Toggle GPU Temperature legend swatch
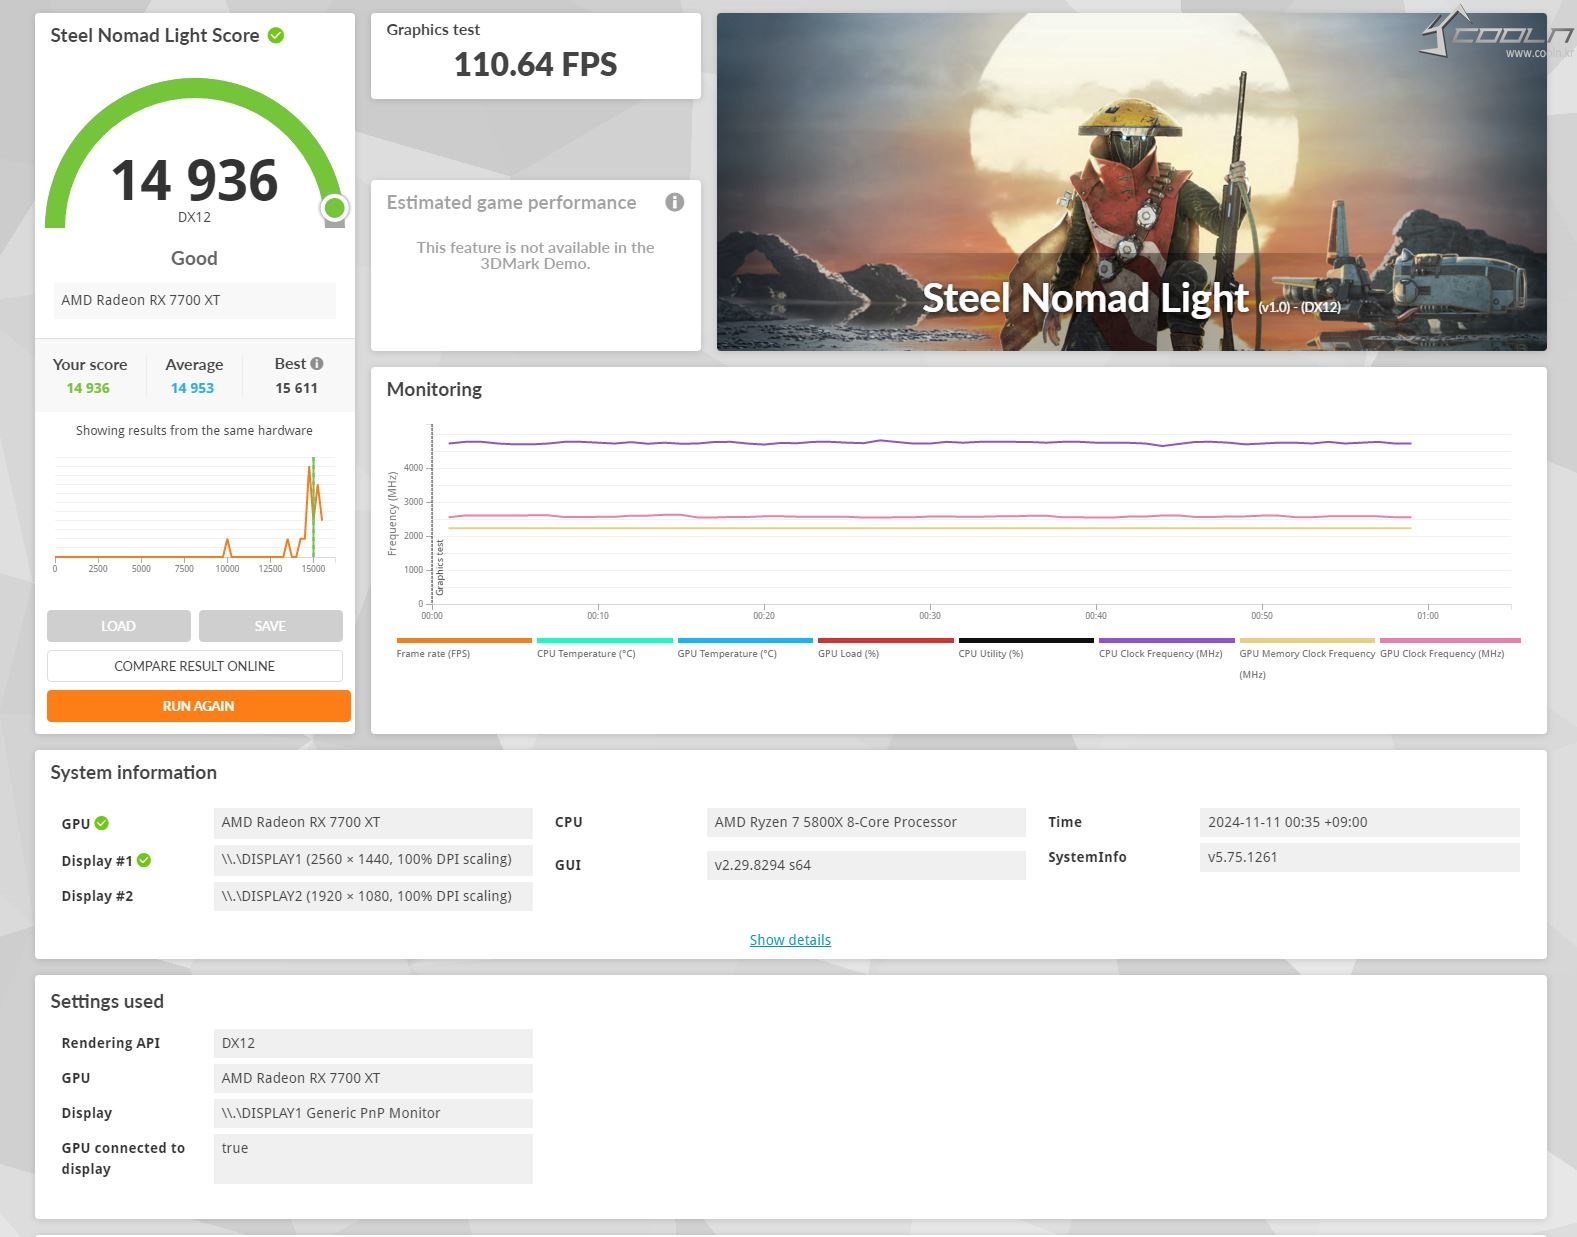 pyautogui.click(x=745, y=640)
